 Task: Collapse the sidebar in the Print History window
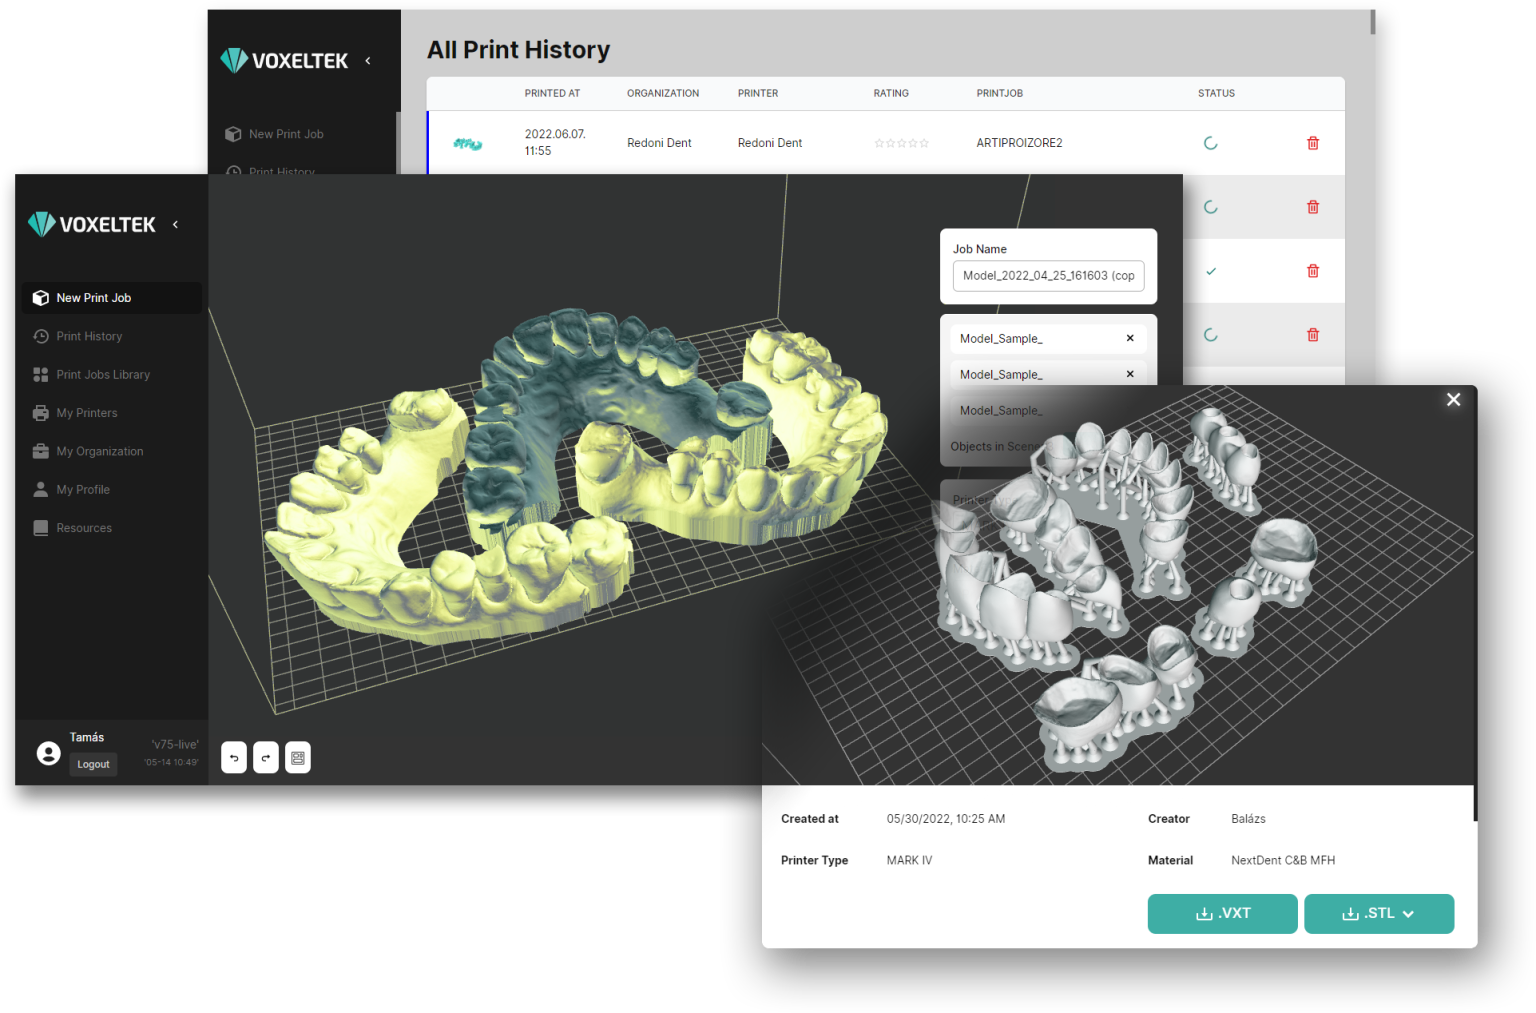(x=368, y=61)
